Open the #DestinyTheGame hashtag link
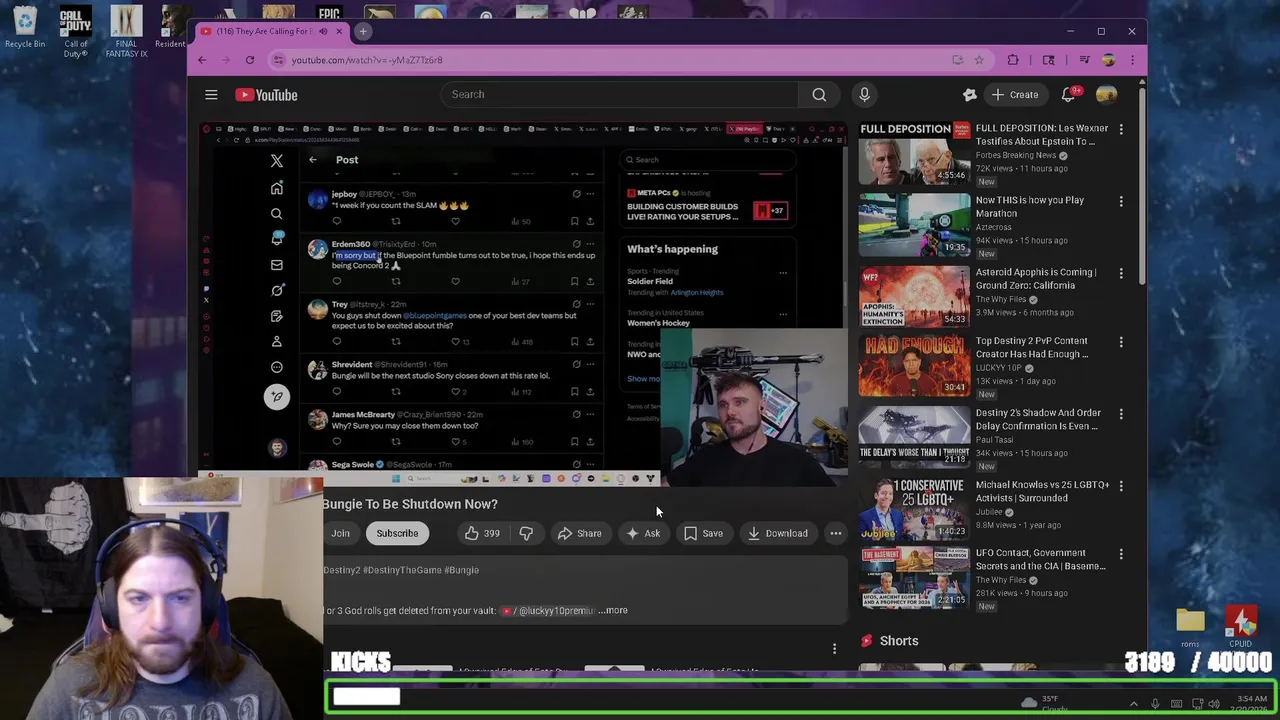1280x720 pixels. click(x=401, y=570)
